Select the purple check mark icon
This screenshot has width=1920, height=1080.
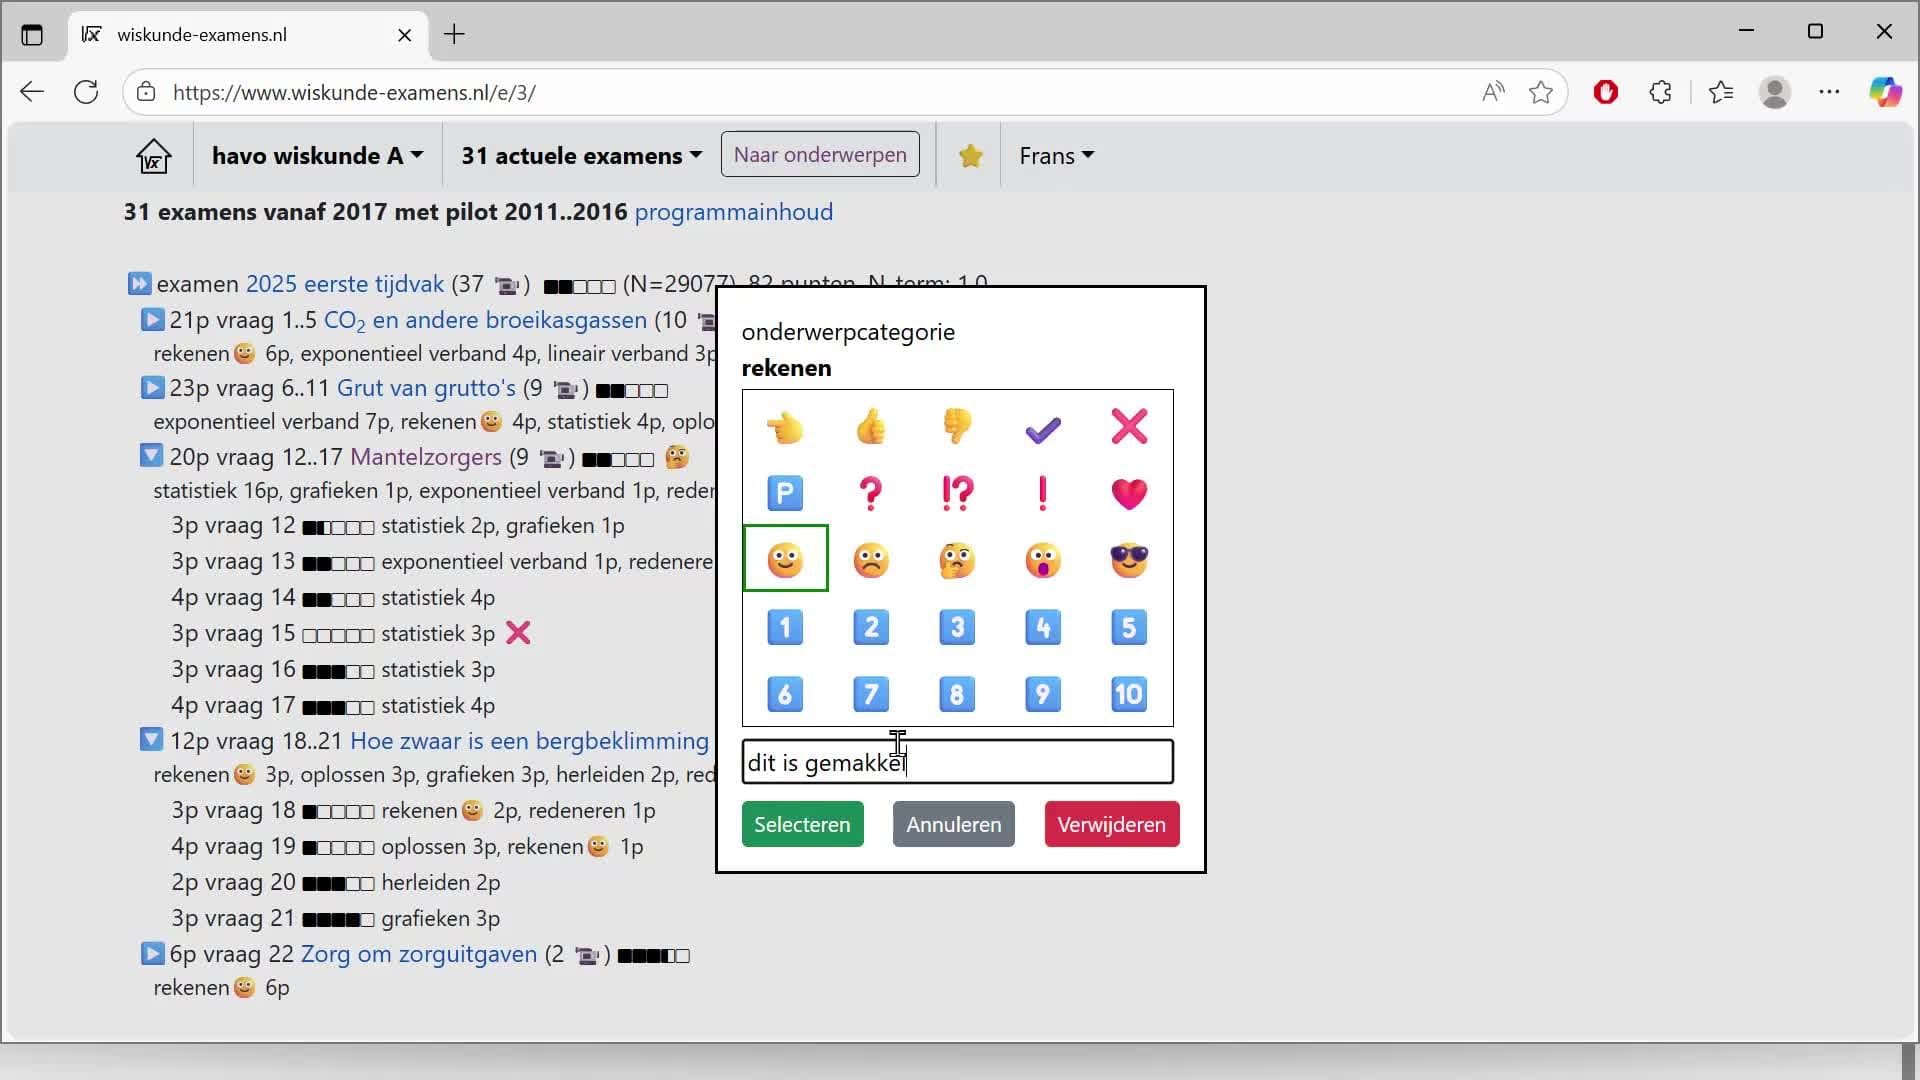(1043, 429)
